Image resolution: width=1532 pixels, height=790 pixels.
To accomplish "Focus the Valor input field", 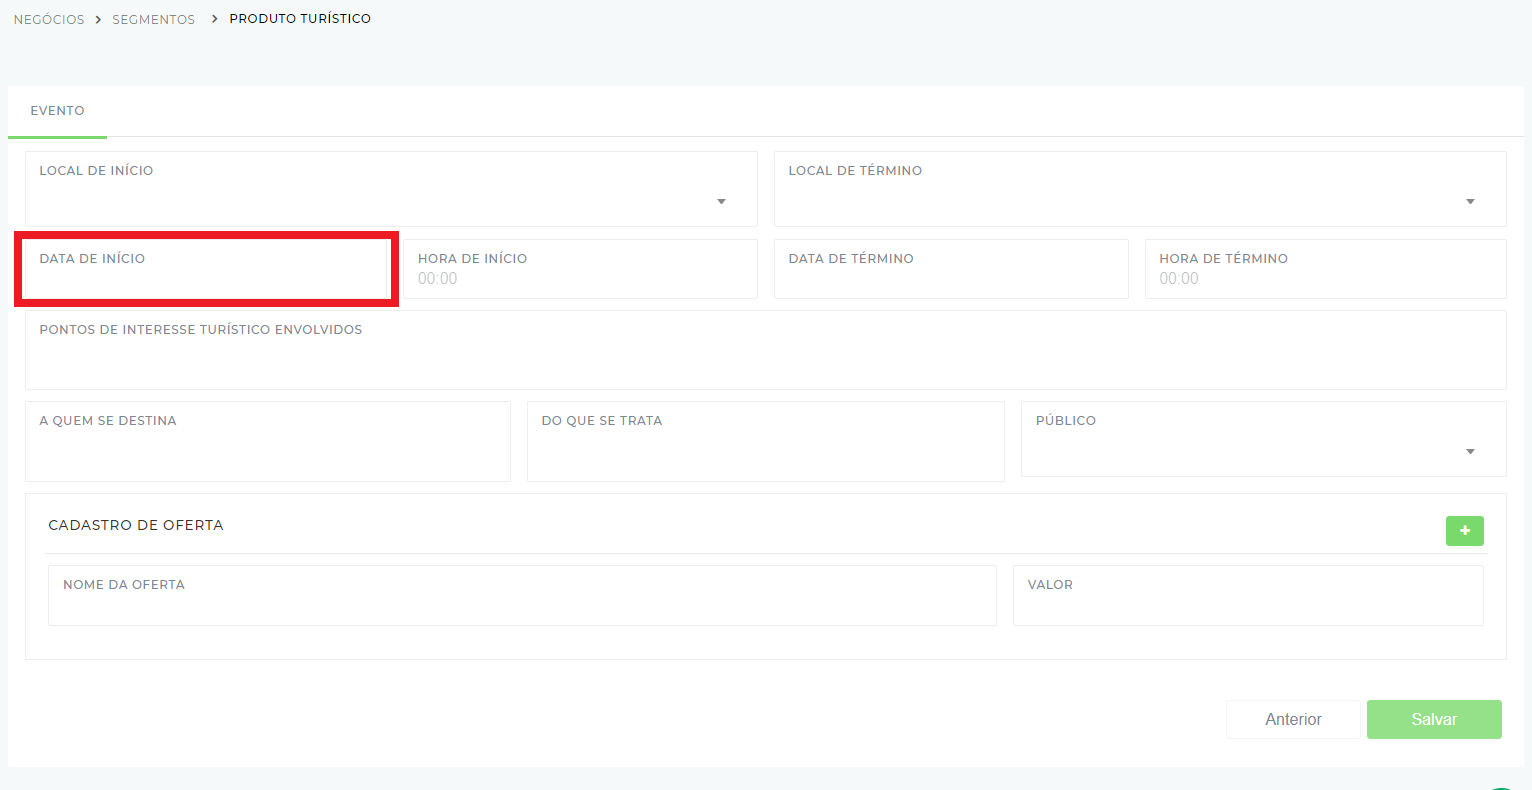I will 1248,596.
